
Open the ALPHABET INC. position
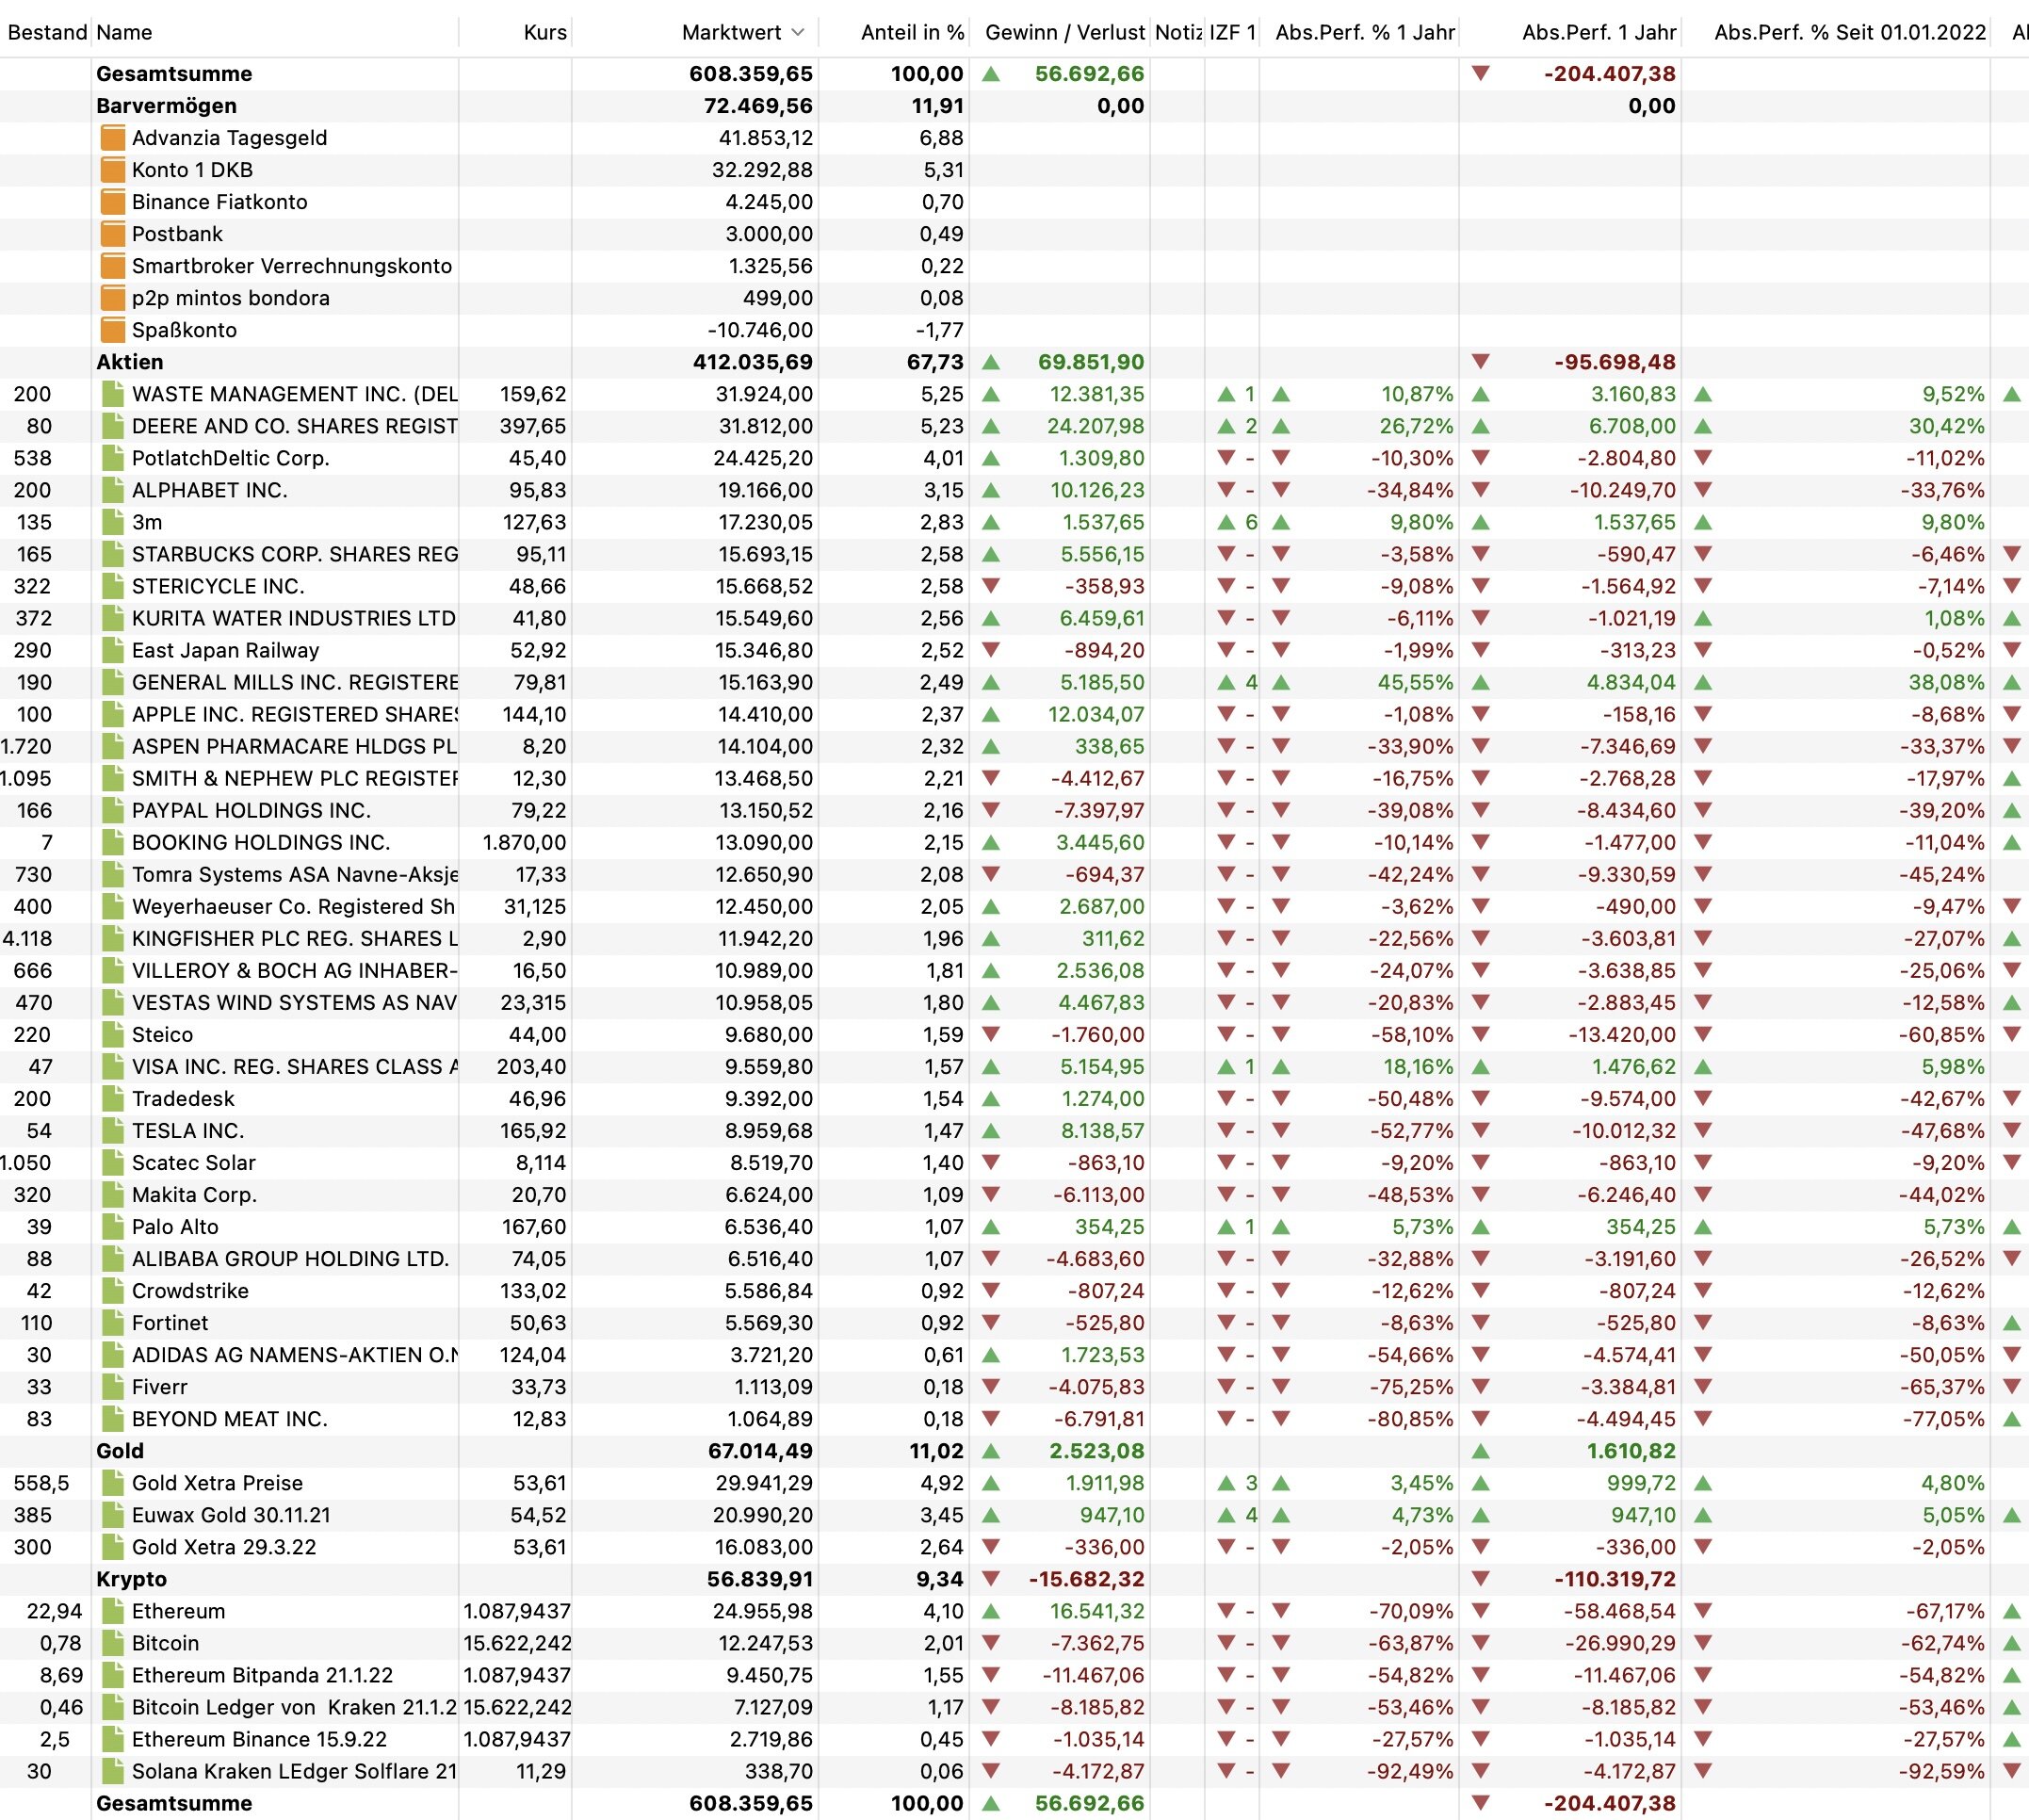[x=209, y=490]
